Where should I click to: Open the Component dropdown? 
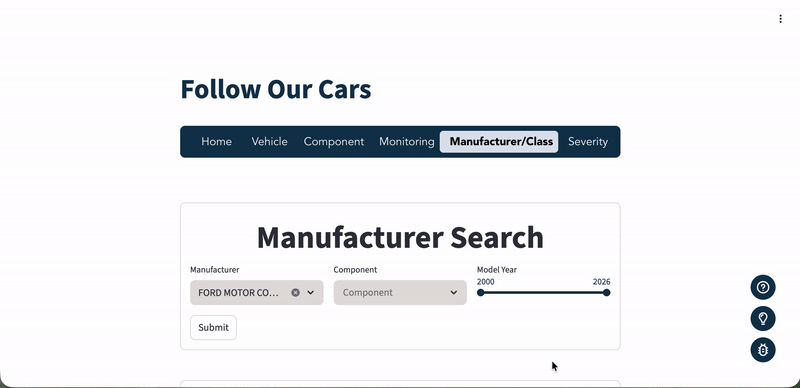click(x=400, y=293)
